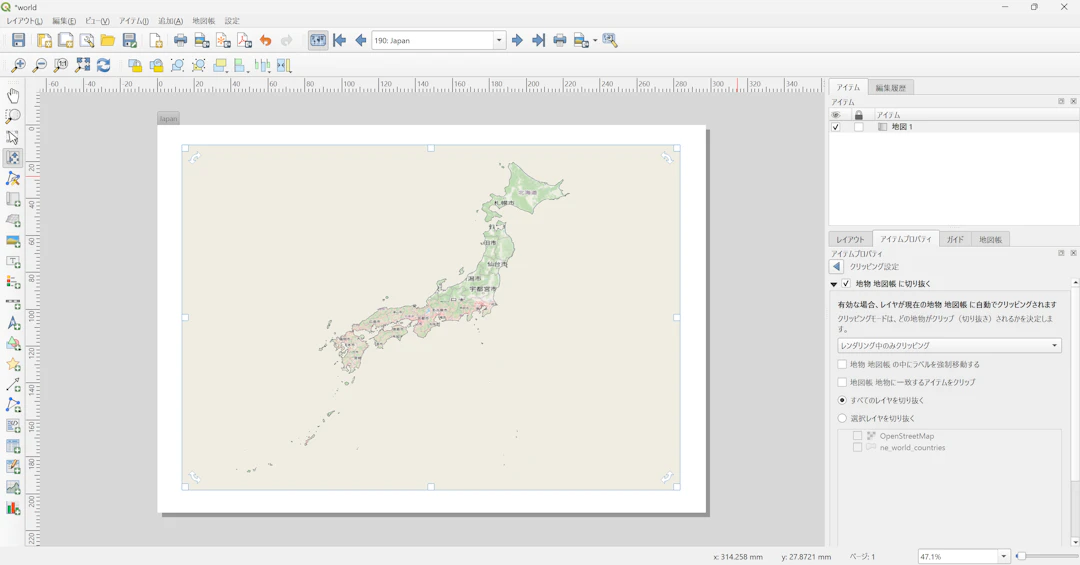Click the back arrow beside クリッピング設定
1080x565 pixels.
(837, 267)
